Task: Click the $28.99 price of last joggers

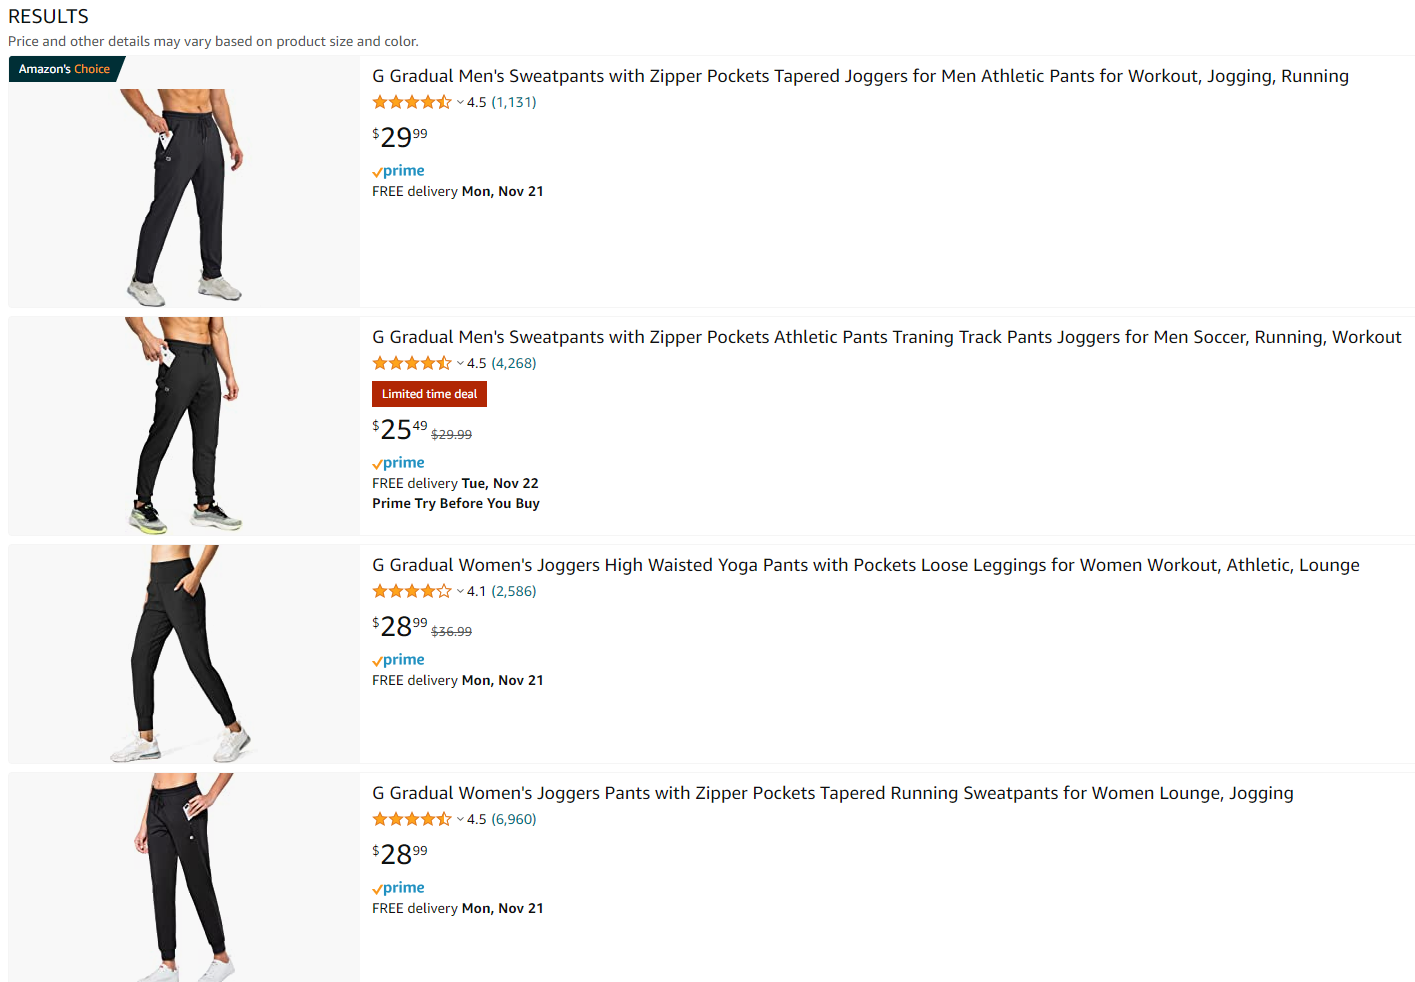Action: point(400,854)
